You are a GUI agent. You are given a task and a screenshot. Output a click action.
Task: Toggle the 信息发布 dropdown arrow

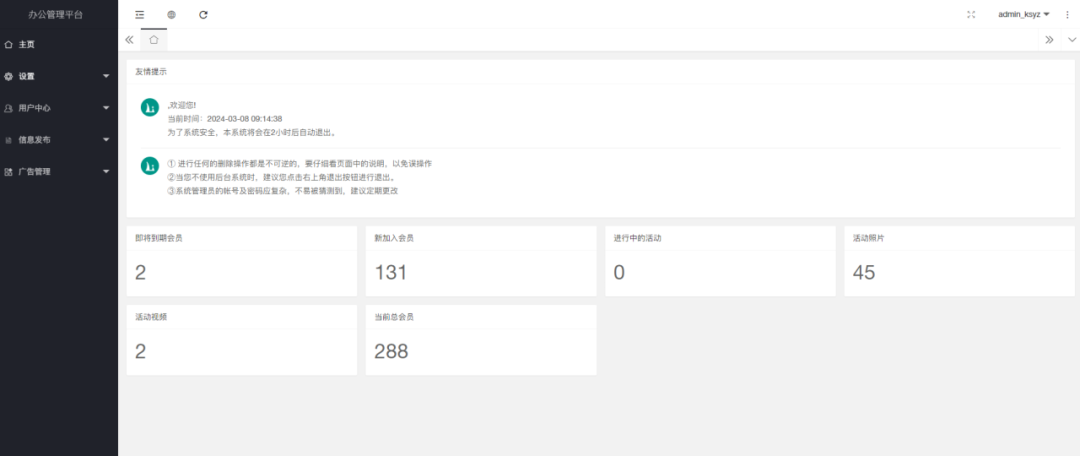106,140
